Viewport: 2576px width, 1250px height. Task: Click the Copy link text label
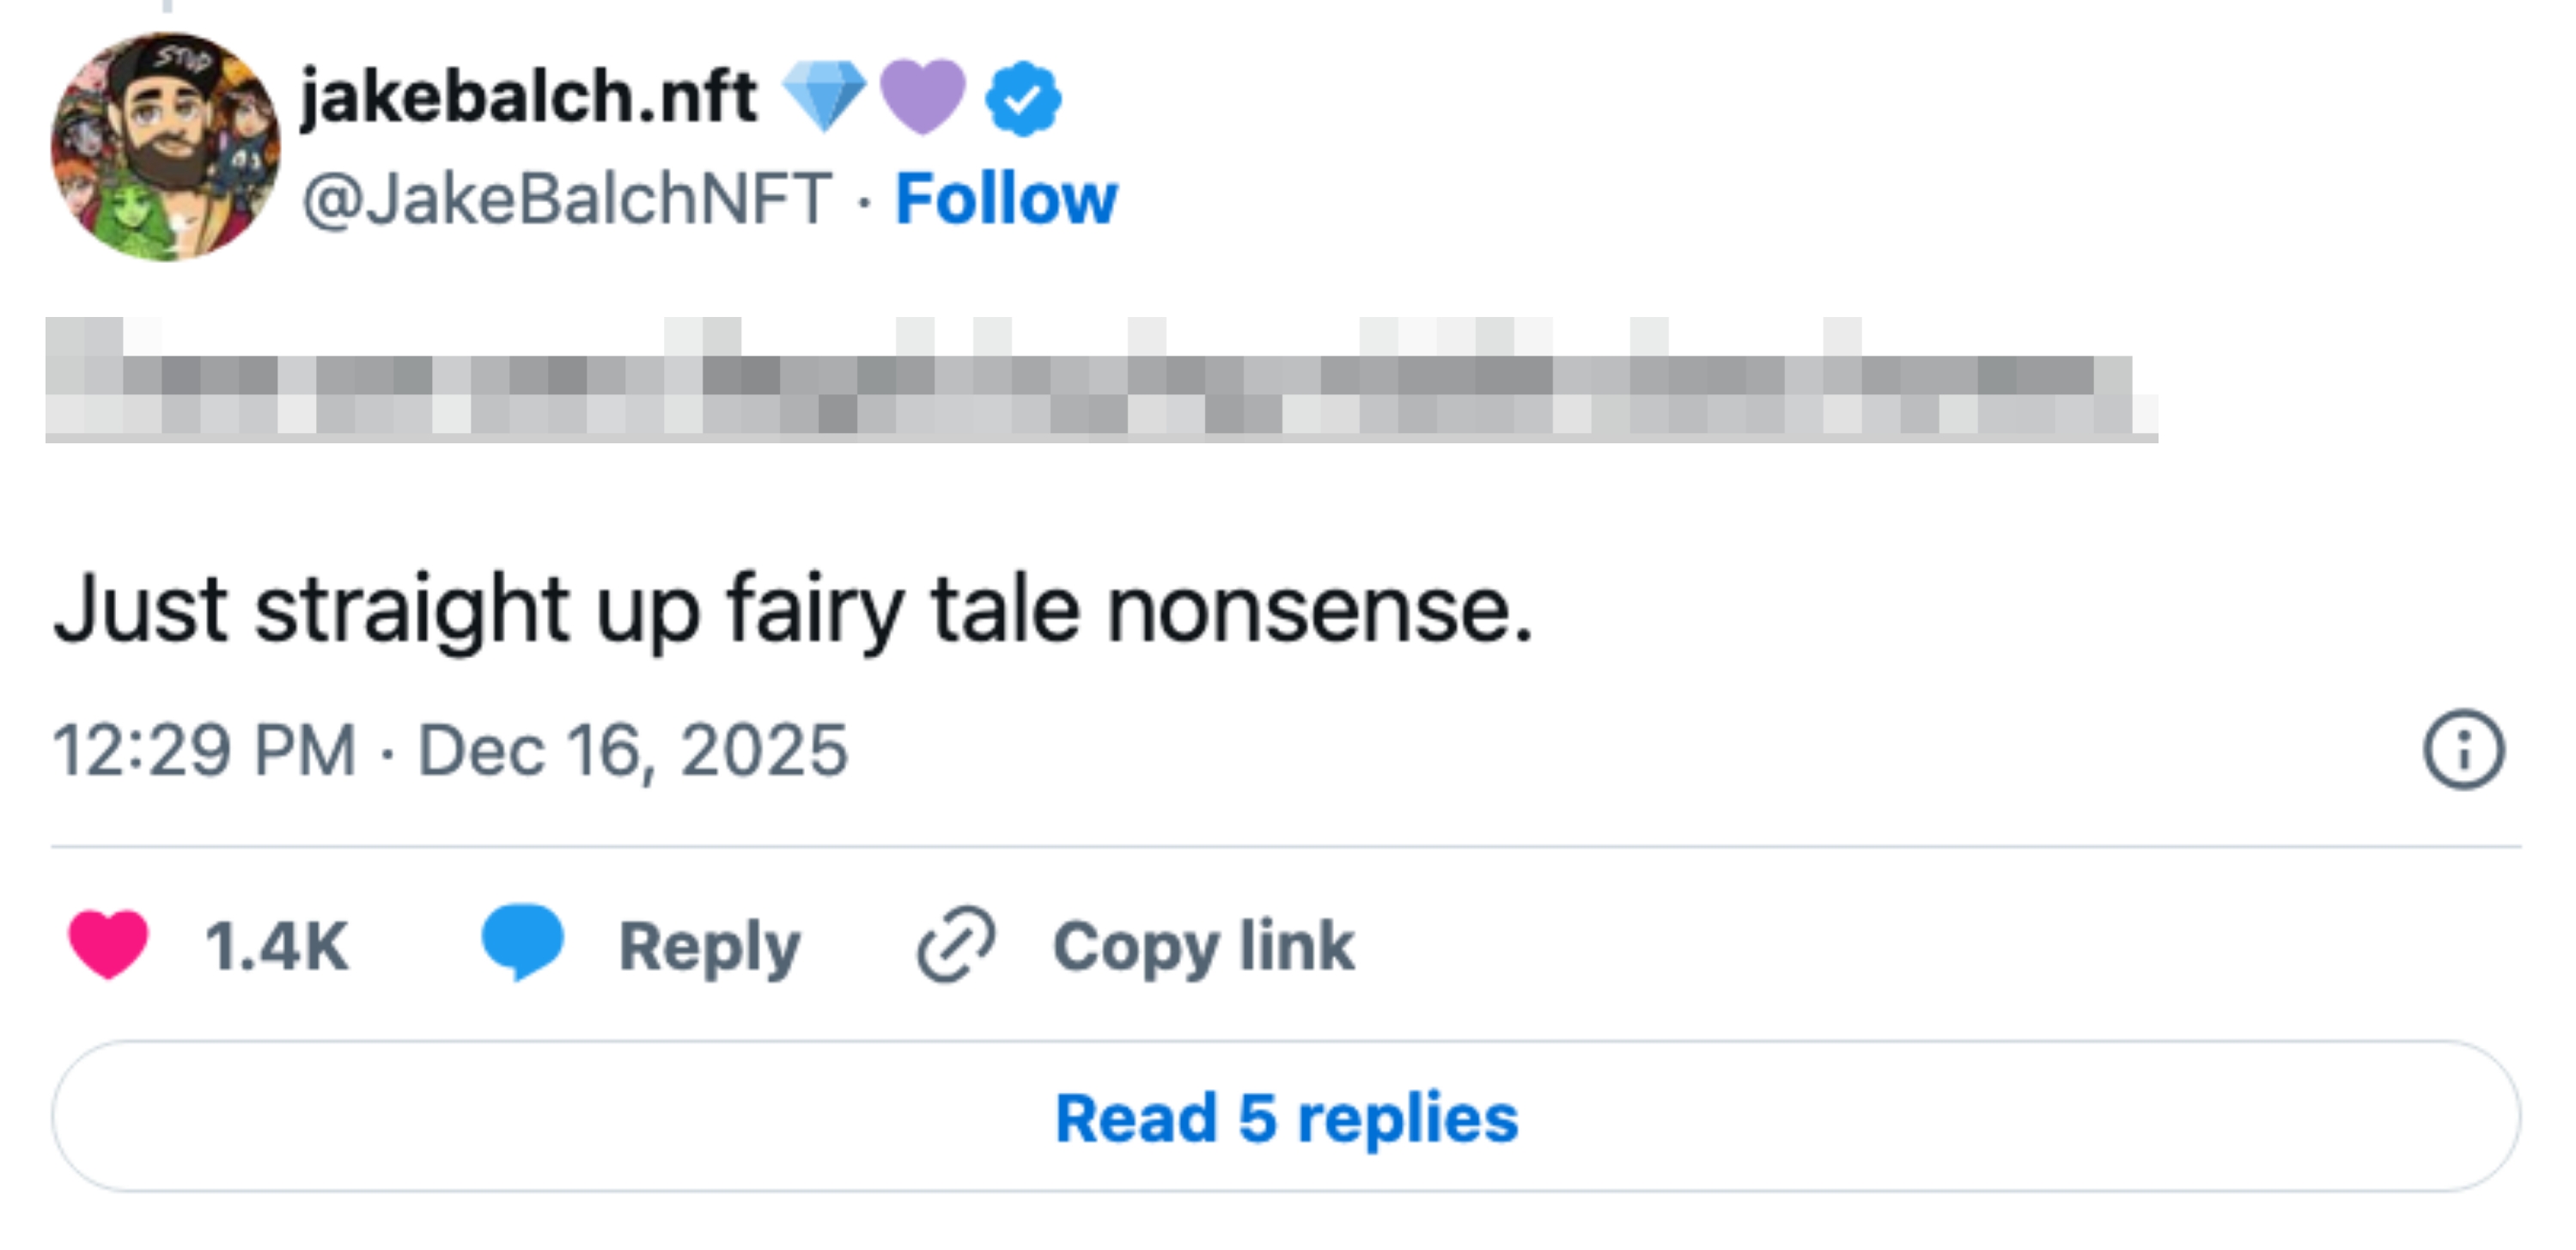[x=1203, y=946]
